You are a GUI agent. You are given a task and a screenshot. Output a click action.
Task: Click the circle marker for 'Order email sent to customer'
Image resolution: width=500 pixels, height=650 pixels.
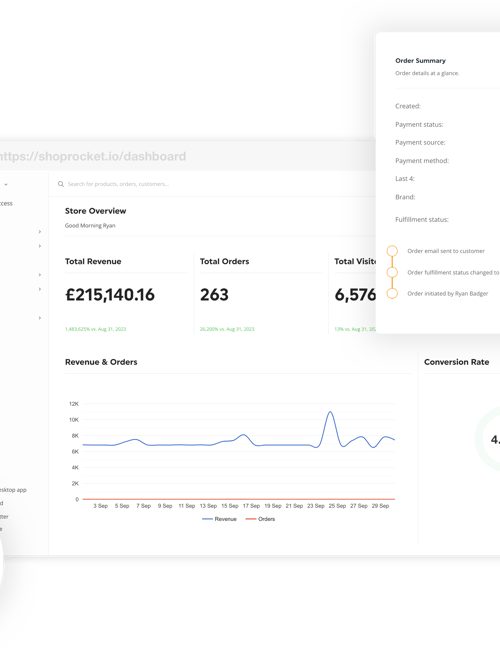click(392, 251)
